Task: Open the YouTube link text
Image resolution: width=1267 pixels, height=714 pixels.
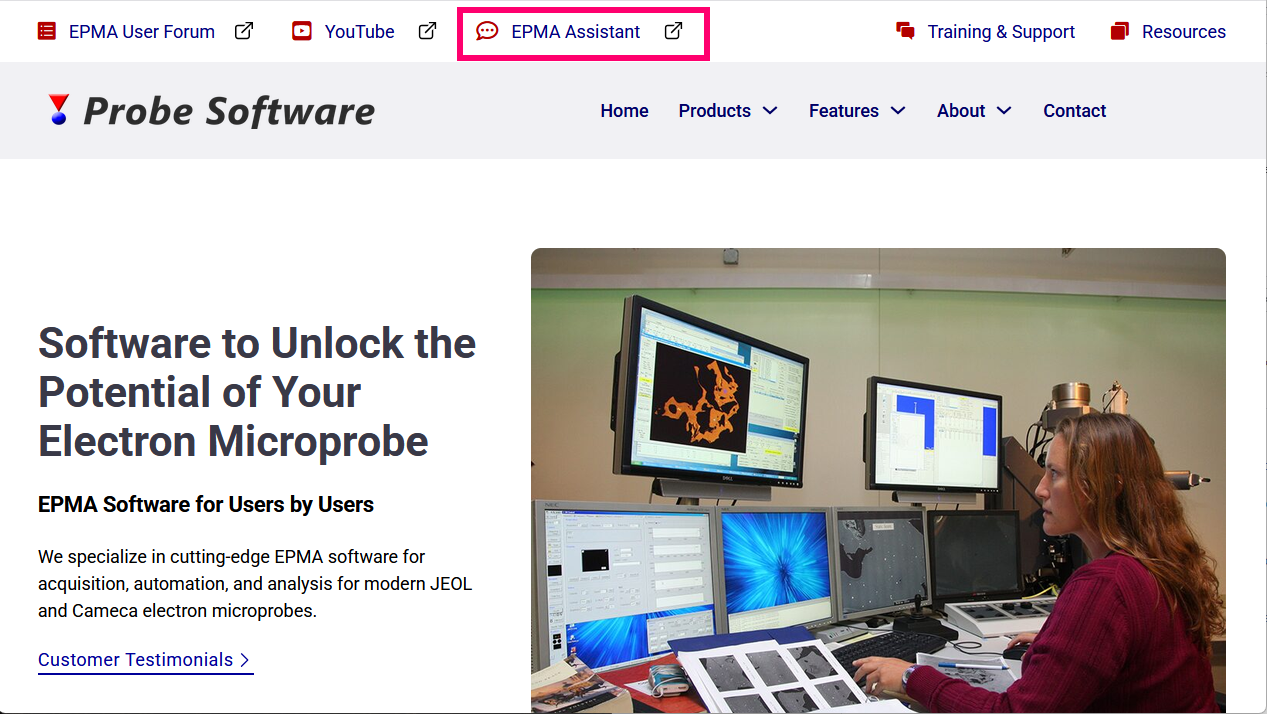Action: click(x=359, y=32)
